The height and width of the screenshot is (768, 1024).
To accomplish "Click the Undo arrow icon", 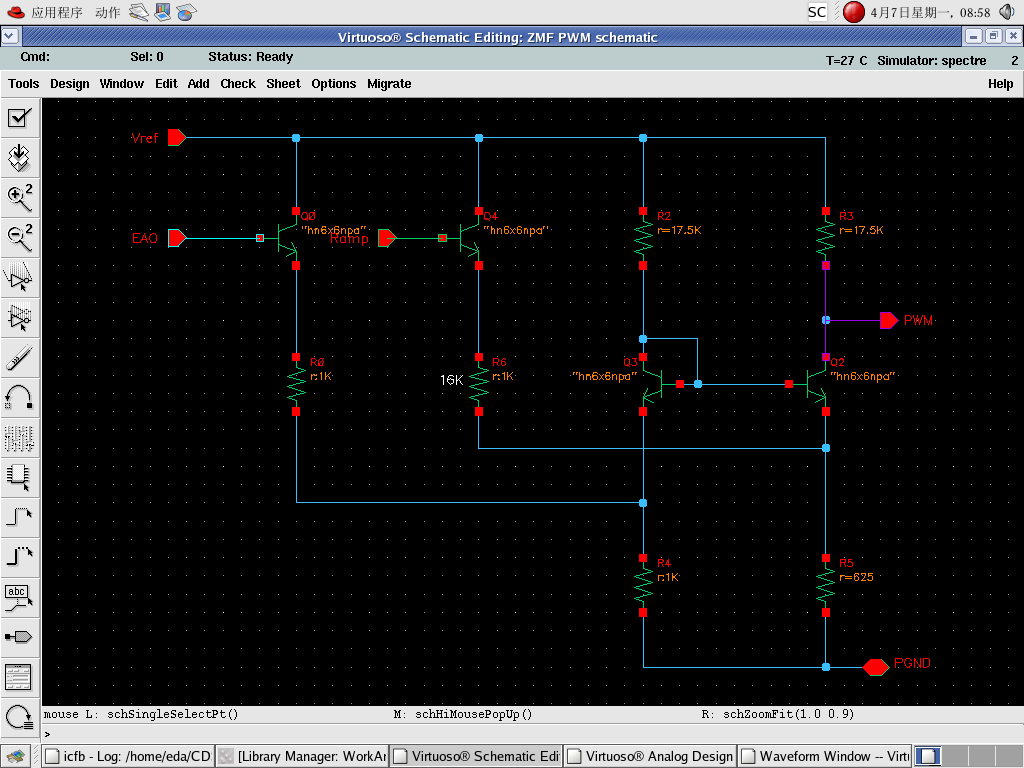I will (x=19, y=397).
